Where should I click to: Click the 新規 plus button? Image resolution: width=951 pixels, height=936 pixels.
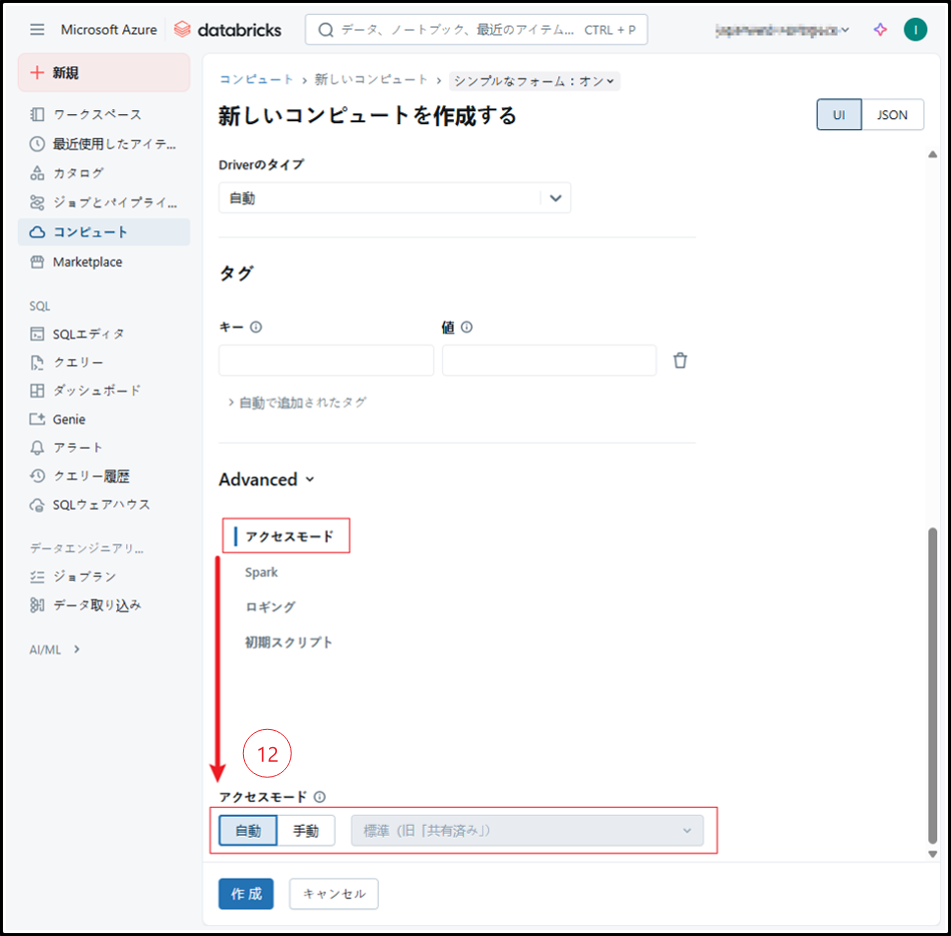tap(104, 73)
